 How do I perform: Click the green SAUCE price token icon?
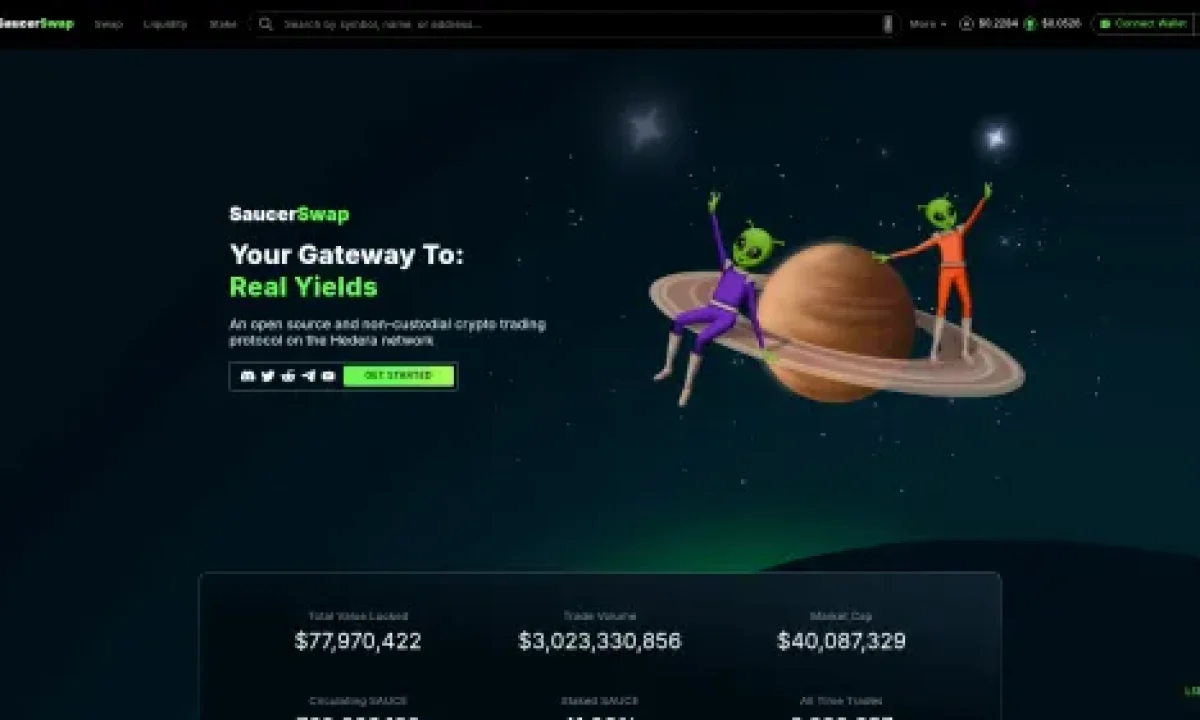click(1030, 24)
